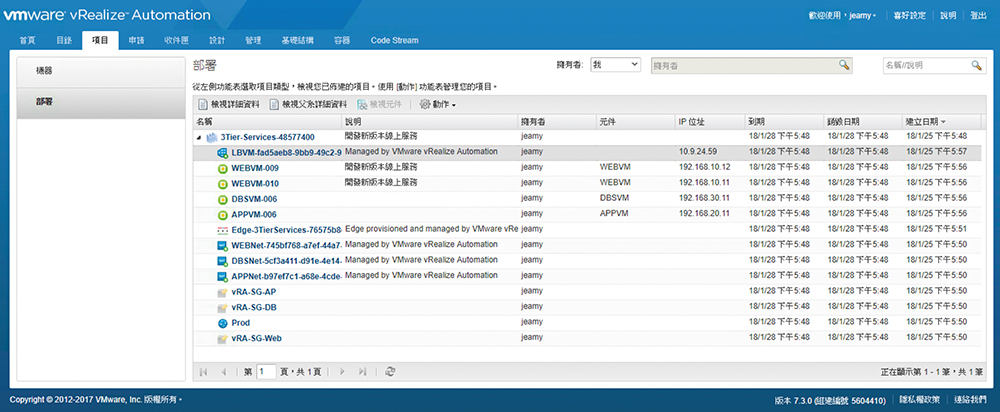Click the 3Tier-Services deployment icon
The height and width of the screenshot is (412, 1000).
point(211,137)
